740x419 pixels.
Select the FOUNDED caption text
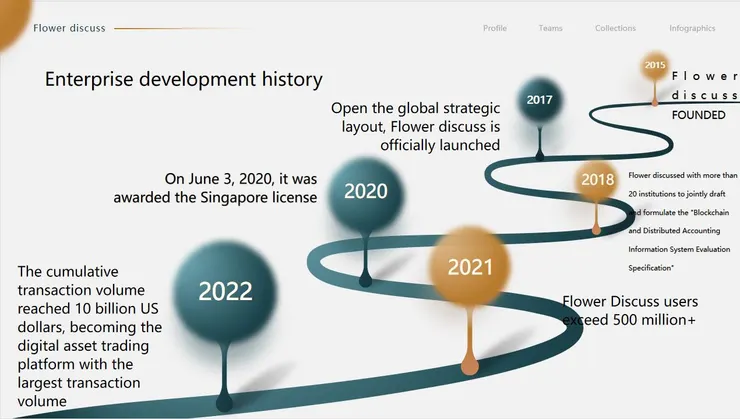pyautogui.click(x=698, y=115)
